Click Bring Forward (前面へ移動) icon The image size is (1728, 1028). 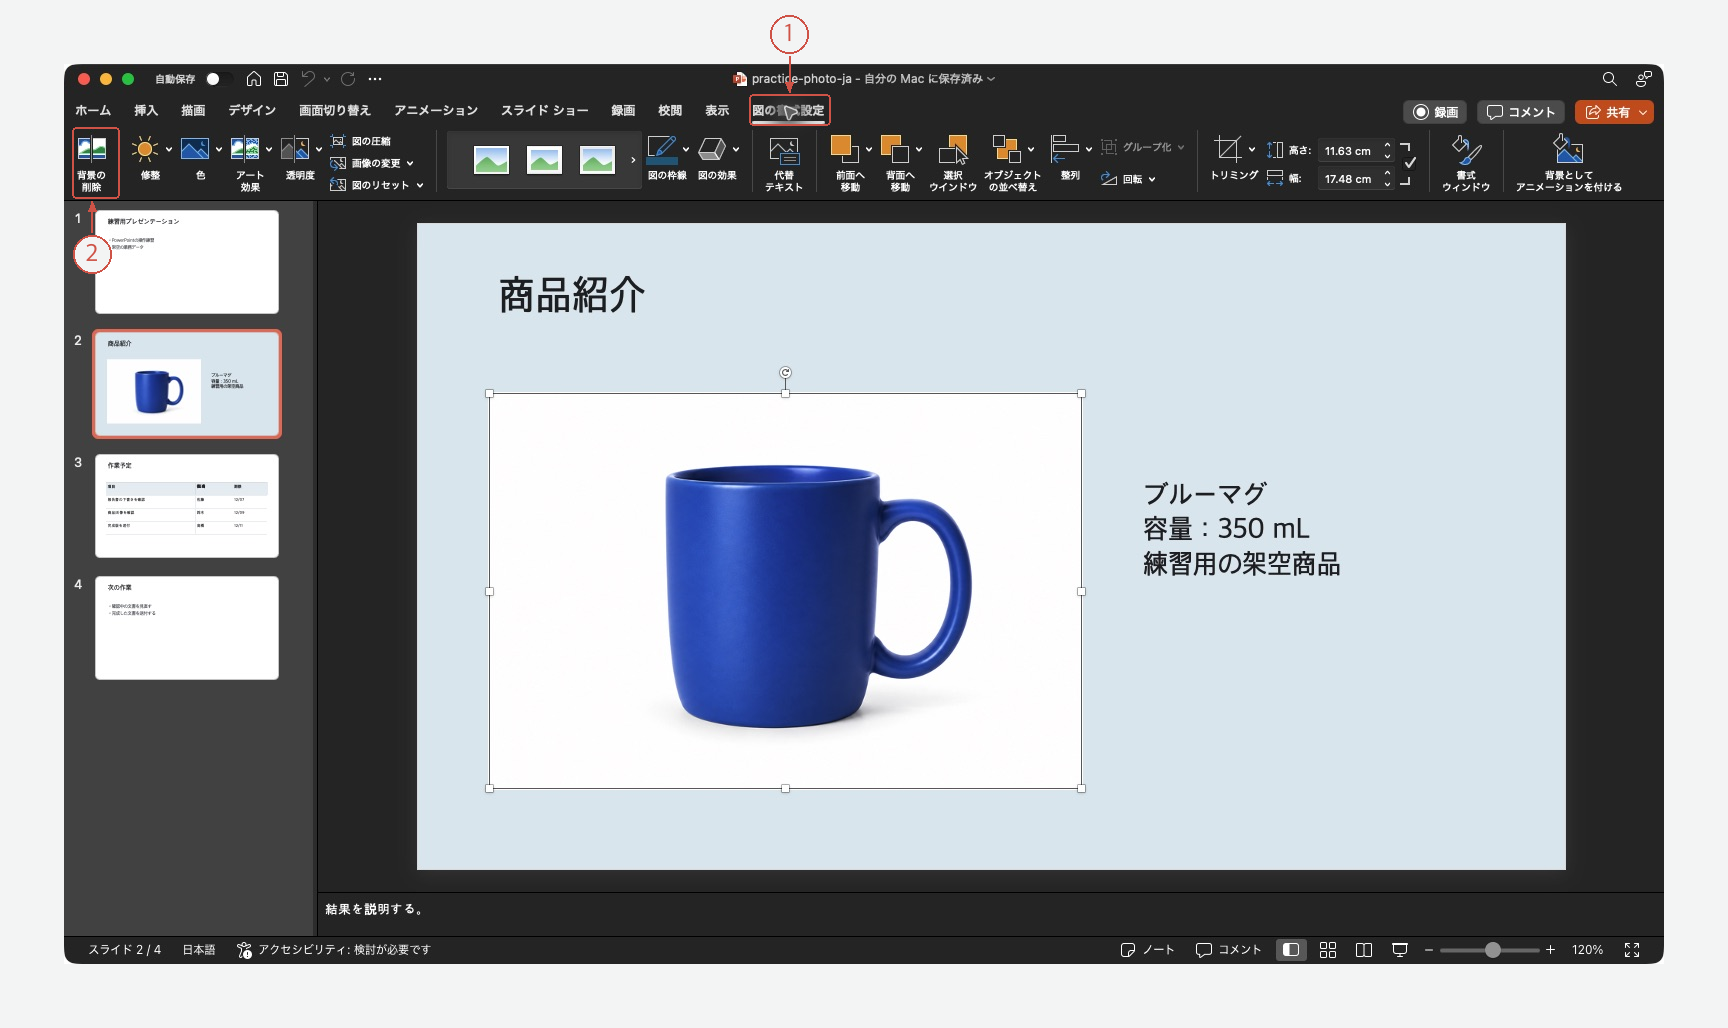pos(845,150)
